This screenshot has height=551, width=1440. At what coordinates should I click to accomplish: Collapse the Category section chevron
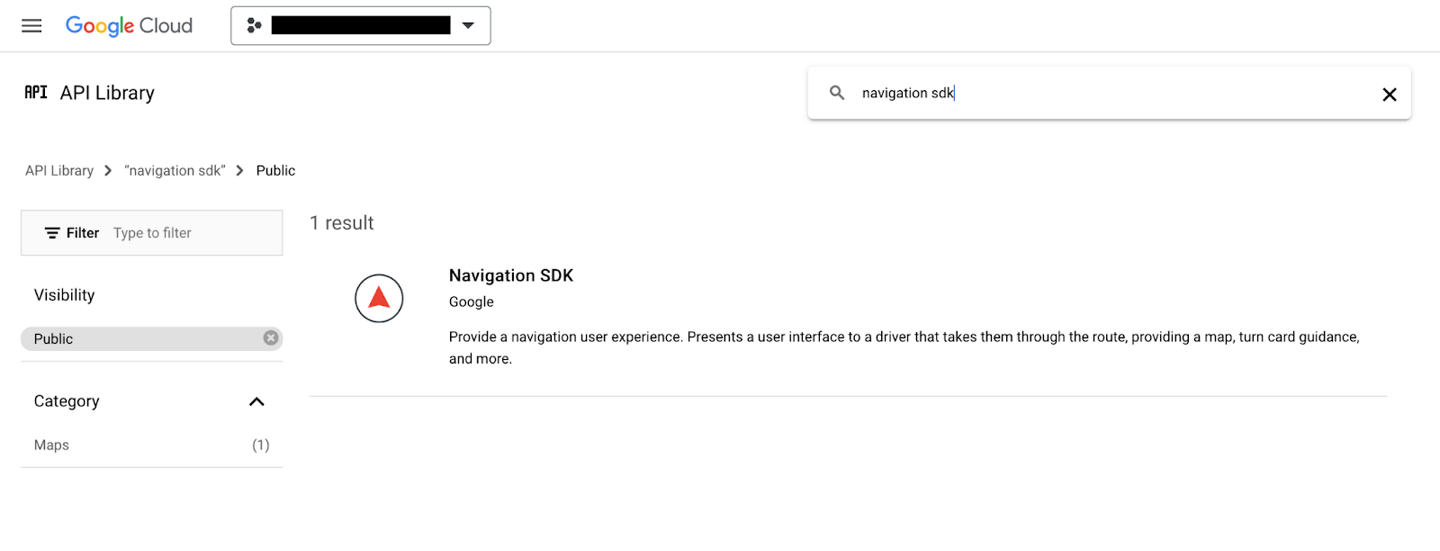click(256, 401)
